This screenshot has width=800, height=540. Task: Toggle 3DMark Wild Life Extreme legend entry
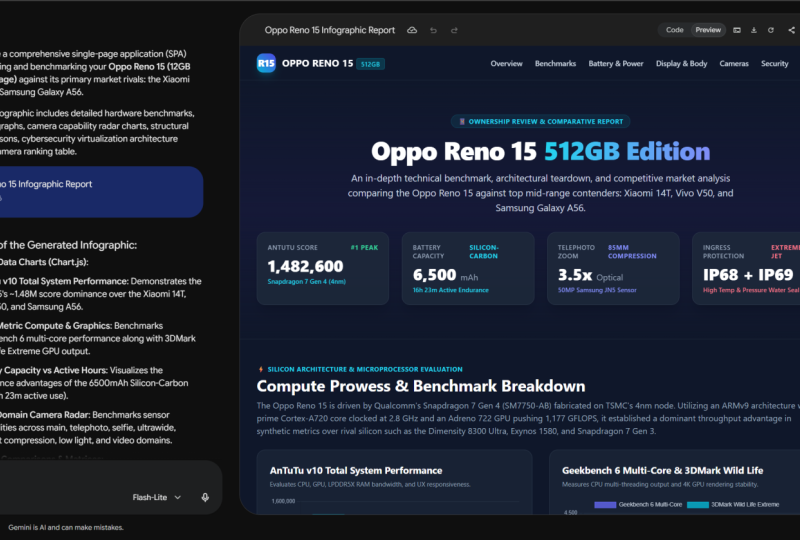tap(733, 504)
